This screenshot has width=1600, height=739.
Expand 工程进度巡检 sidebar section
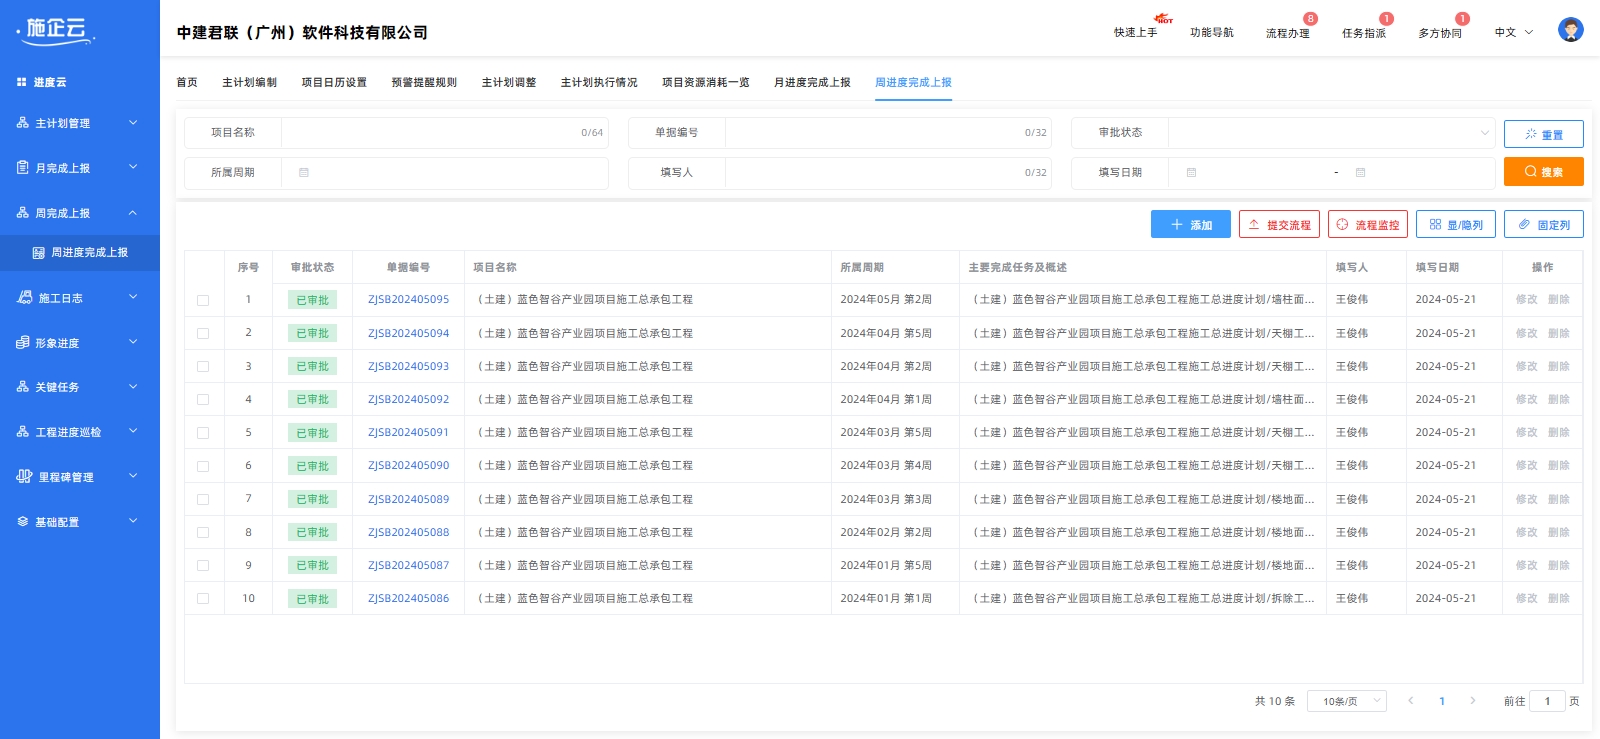(133, 431)
